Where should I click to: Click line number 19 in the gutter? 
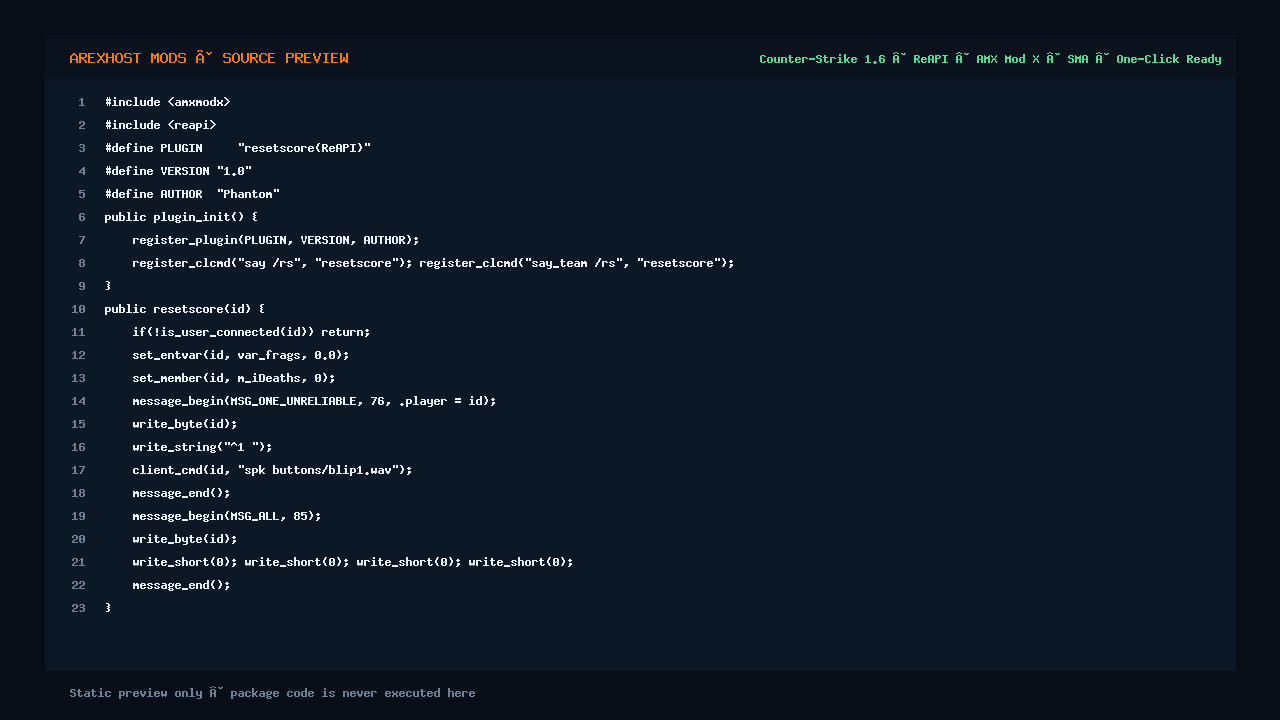pos(78,516)
